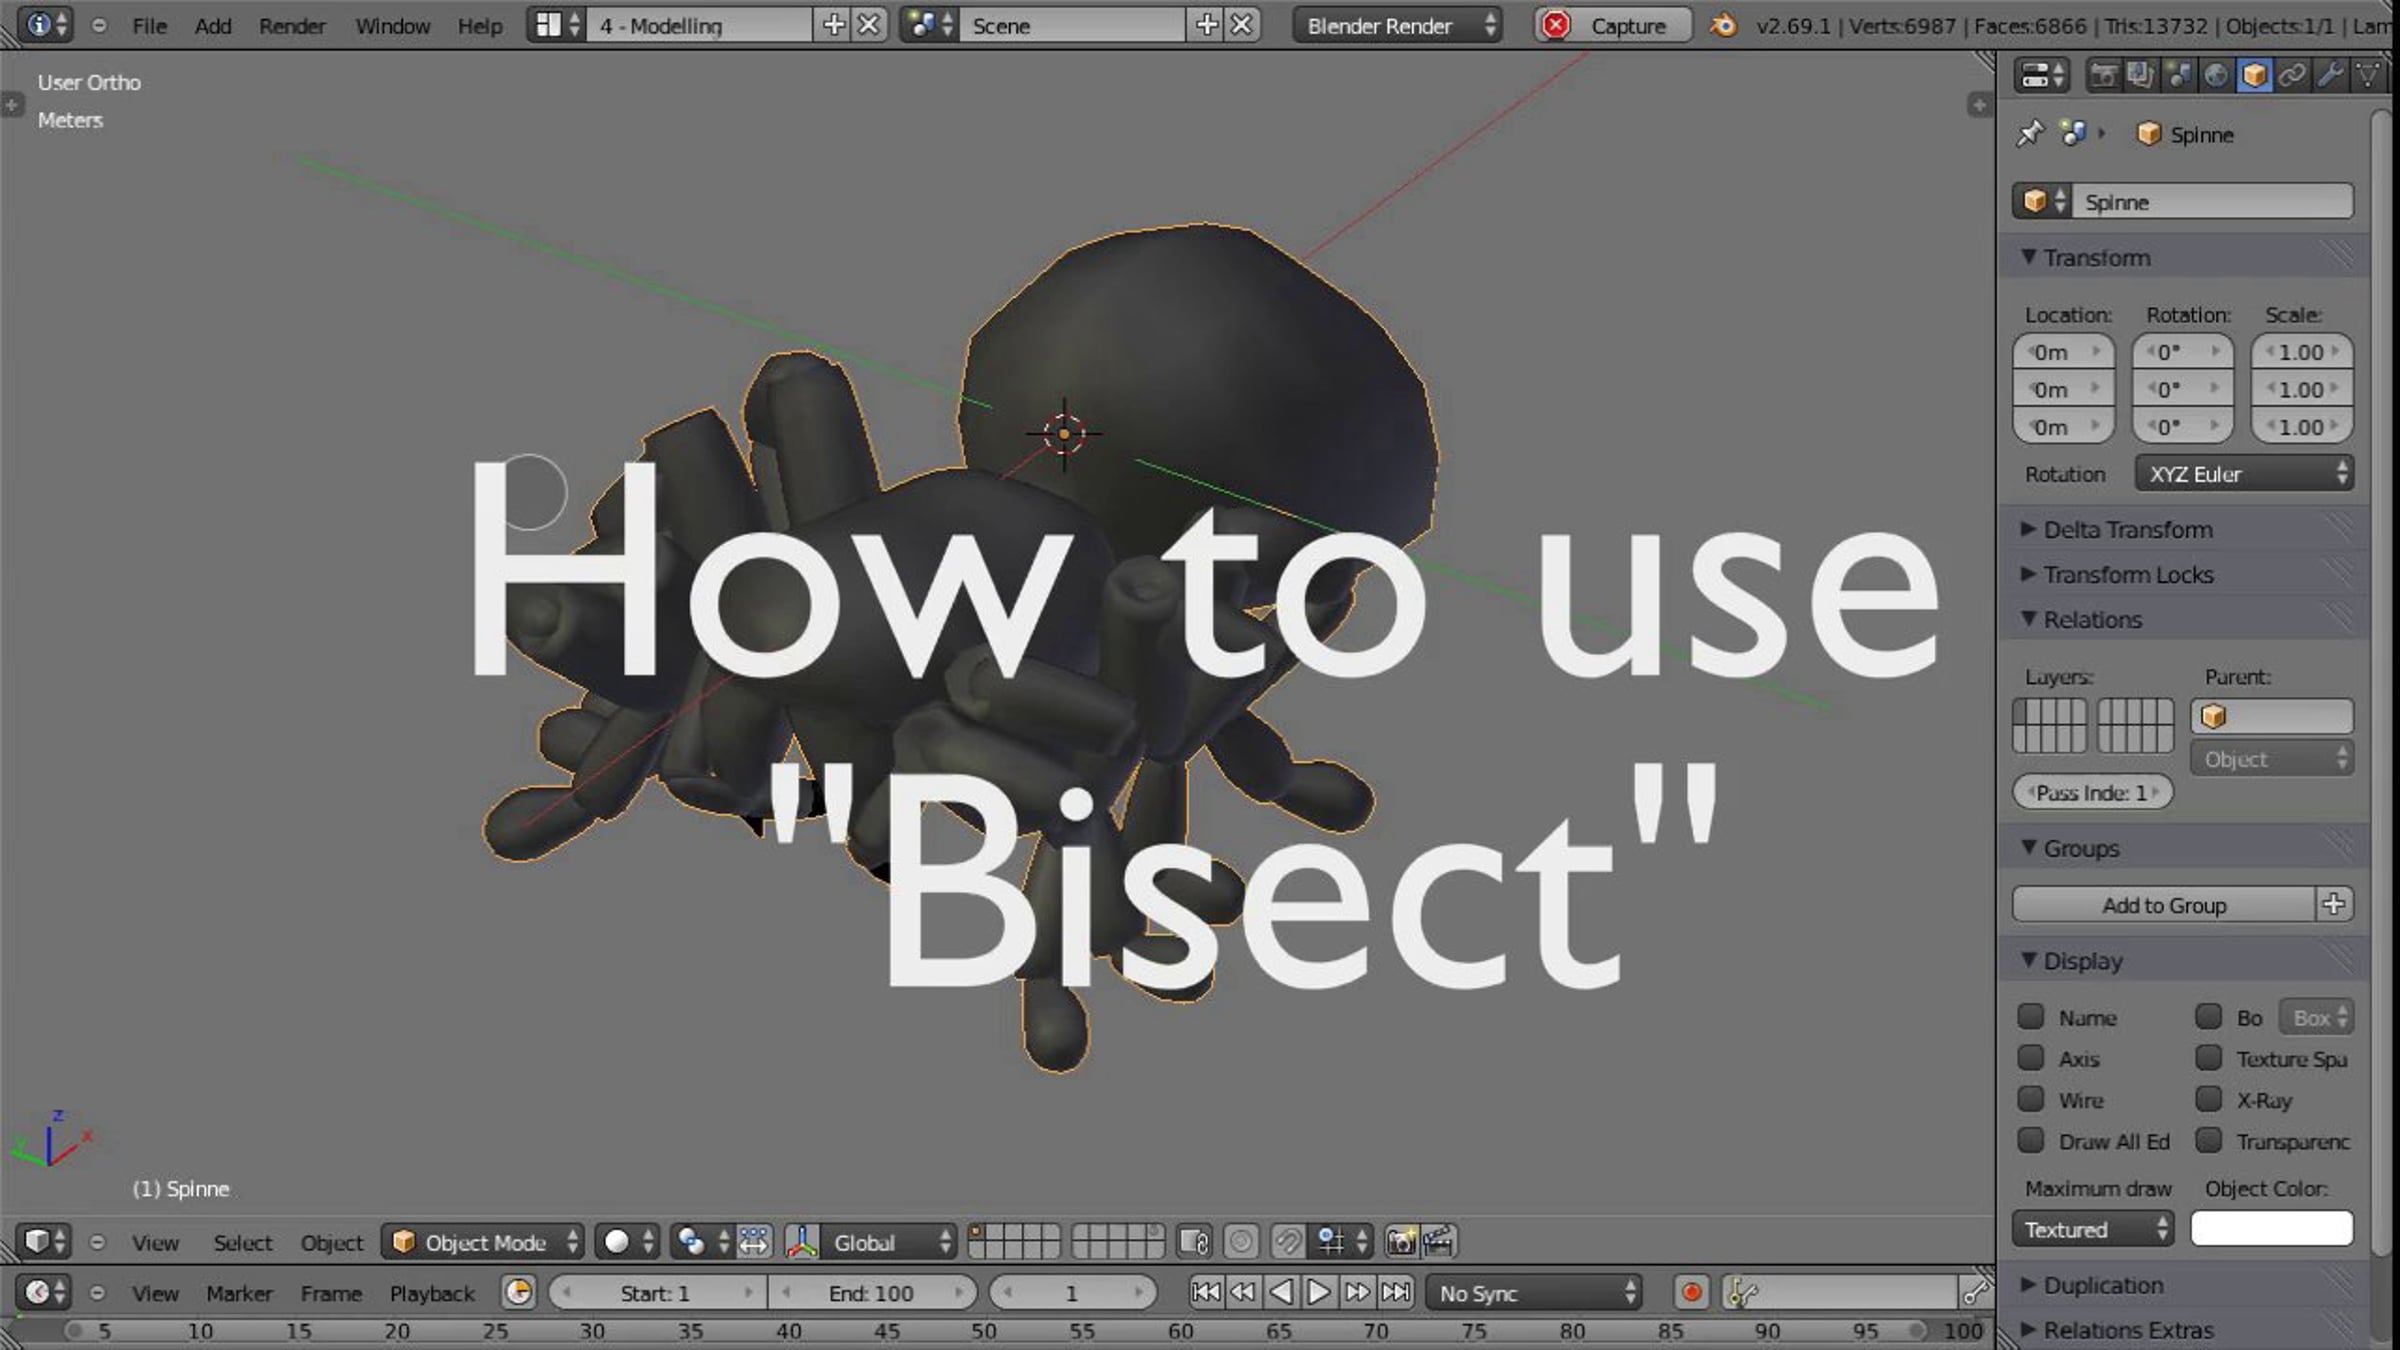Open the Render properties camera tab
2400x1350 pixels.
(2103, 75)
